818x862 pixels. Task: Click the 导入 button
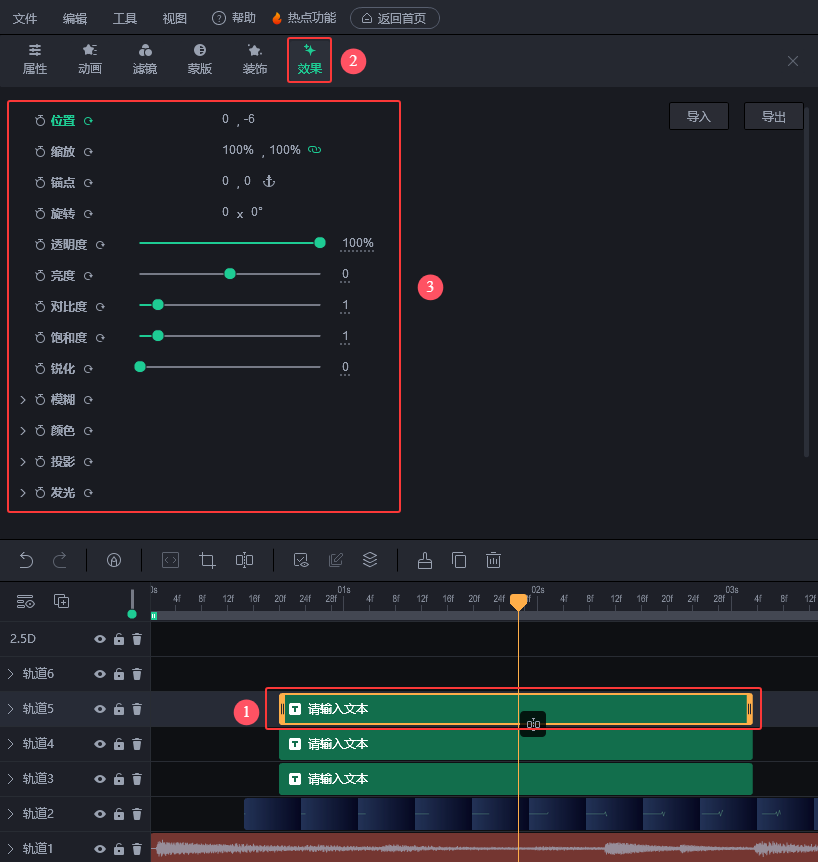698,117
